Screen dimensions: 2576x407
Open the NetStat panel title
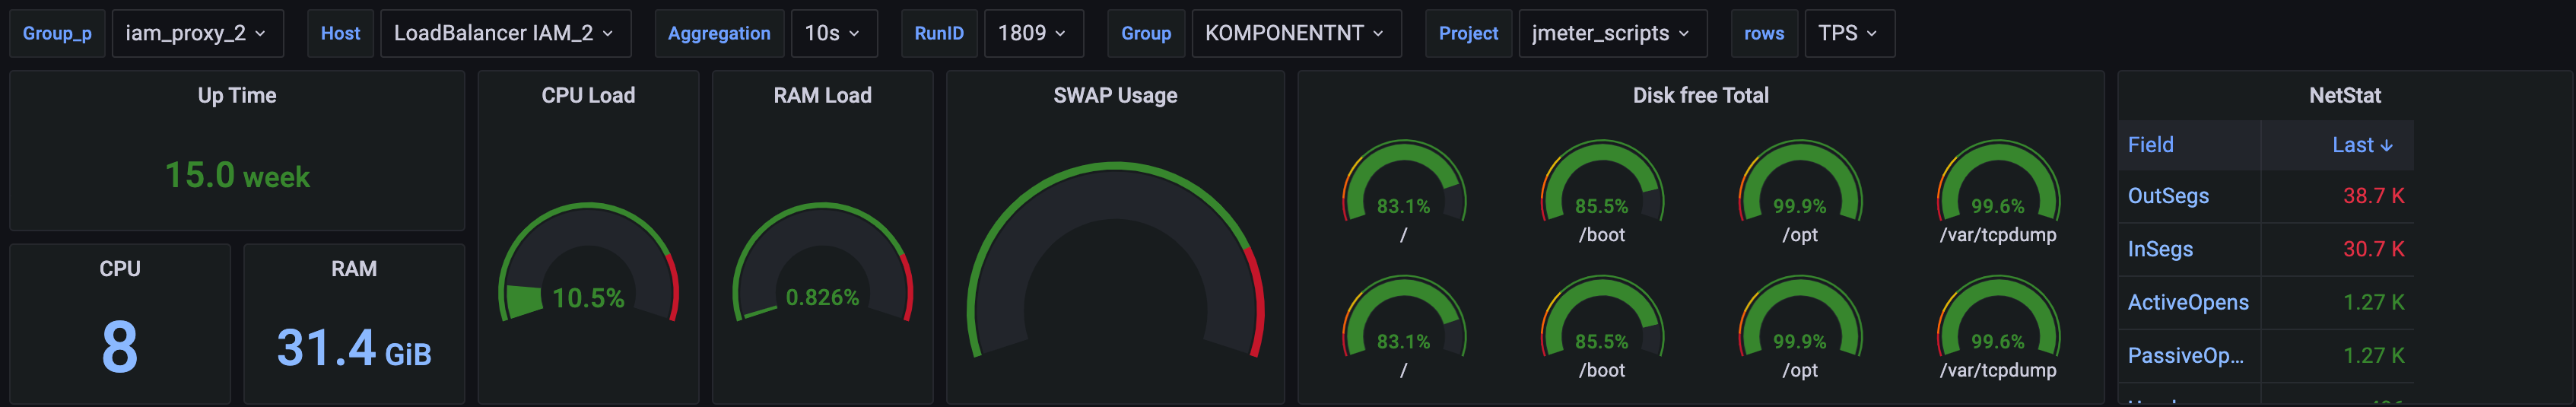[x=2344, y=95]
